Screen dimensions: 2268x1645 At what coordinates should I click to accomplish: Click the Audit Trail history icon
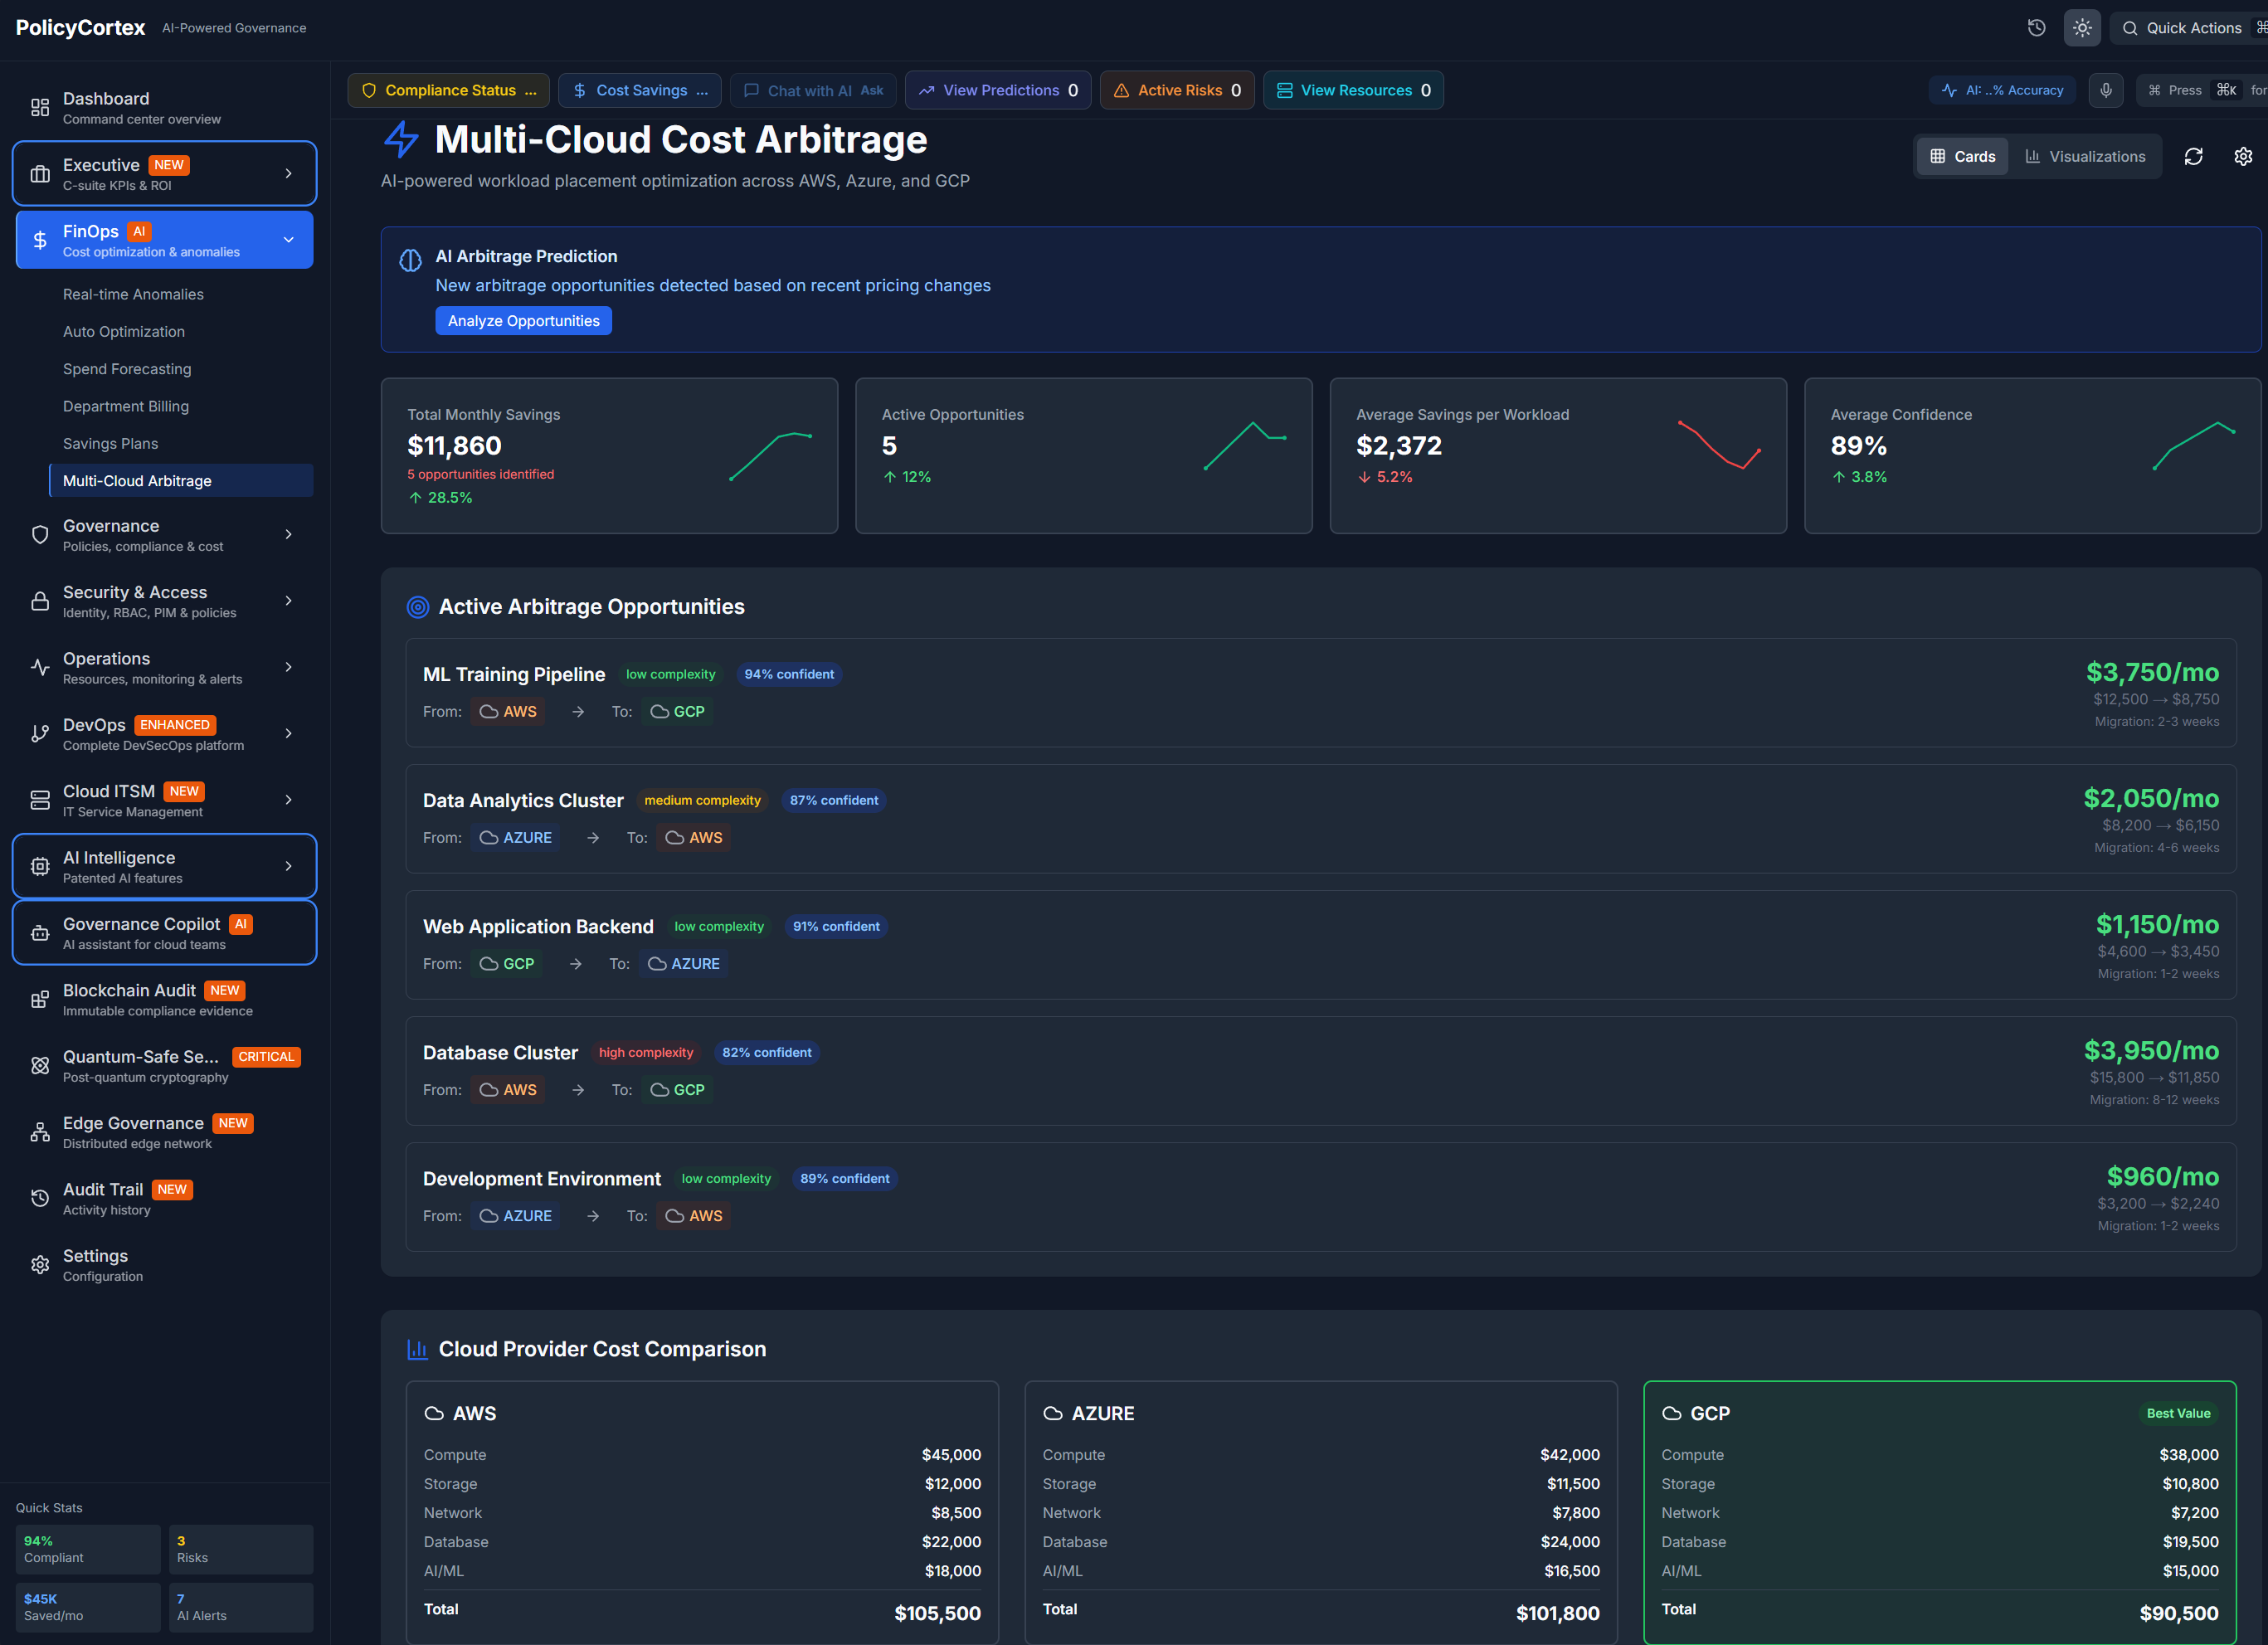click(40, 1198)
